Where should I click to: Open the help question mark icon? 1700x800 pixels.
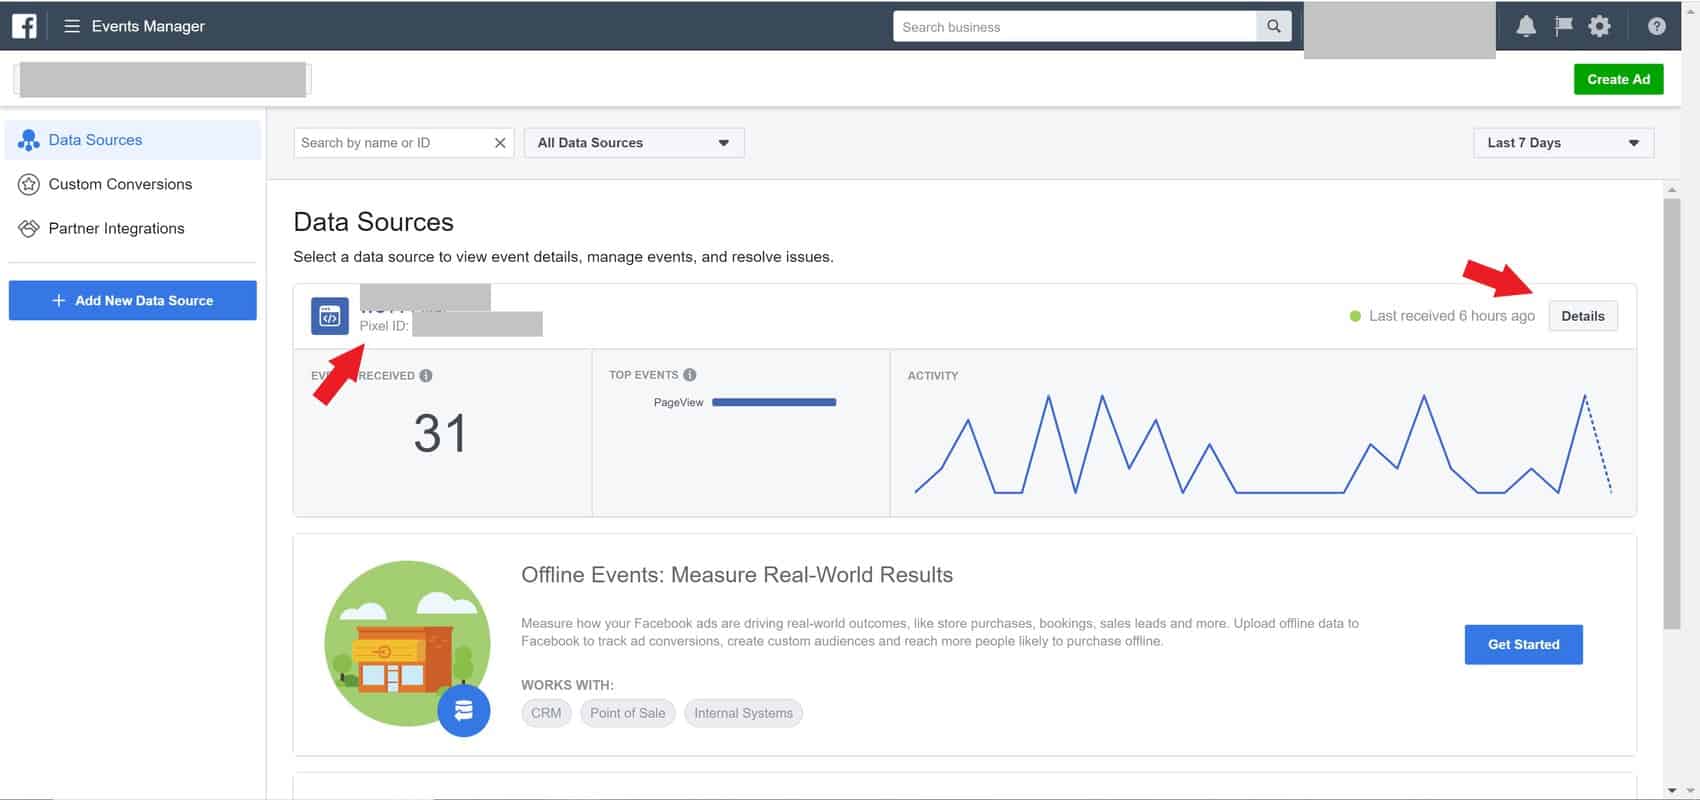(x=1657, y=27)
